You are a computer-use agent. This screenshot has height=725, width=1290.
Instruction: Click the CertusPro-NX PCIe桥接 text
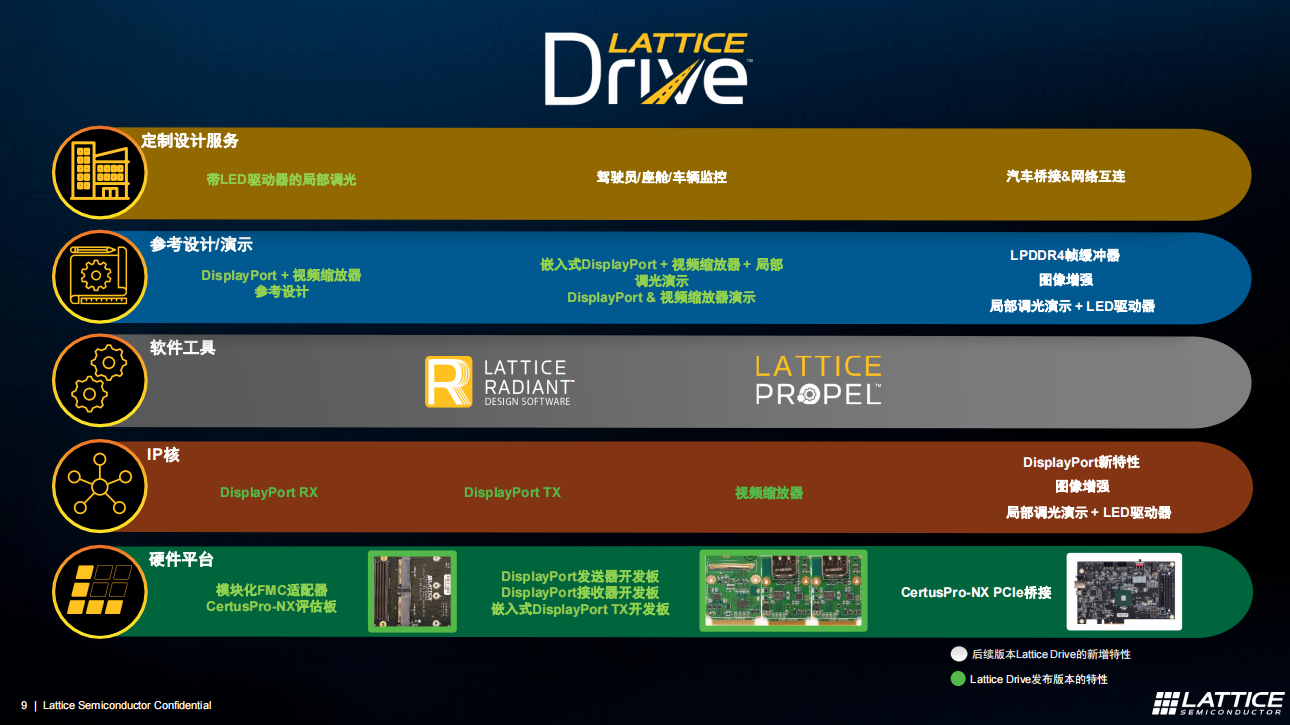click(x=976, y=592)
